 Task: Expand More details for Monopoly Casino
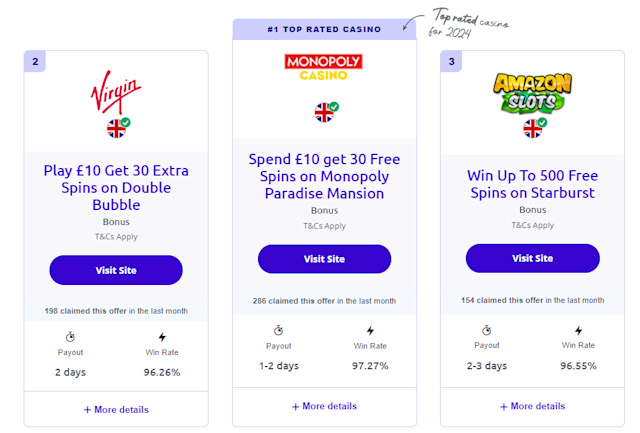coord(324,406)
